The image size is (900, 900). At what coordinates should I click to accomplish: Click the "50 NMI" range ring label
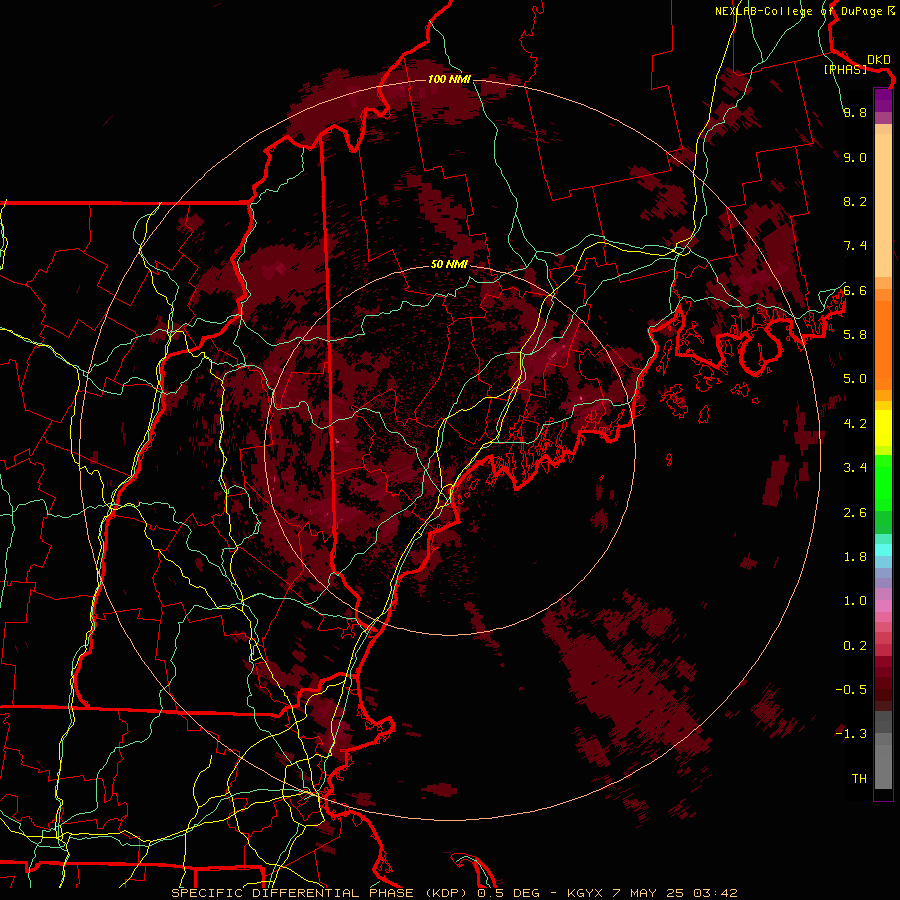[x=449, y=264]
